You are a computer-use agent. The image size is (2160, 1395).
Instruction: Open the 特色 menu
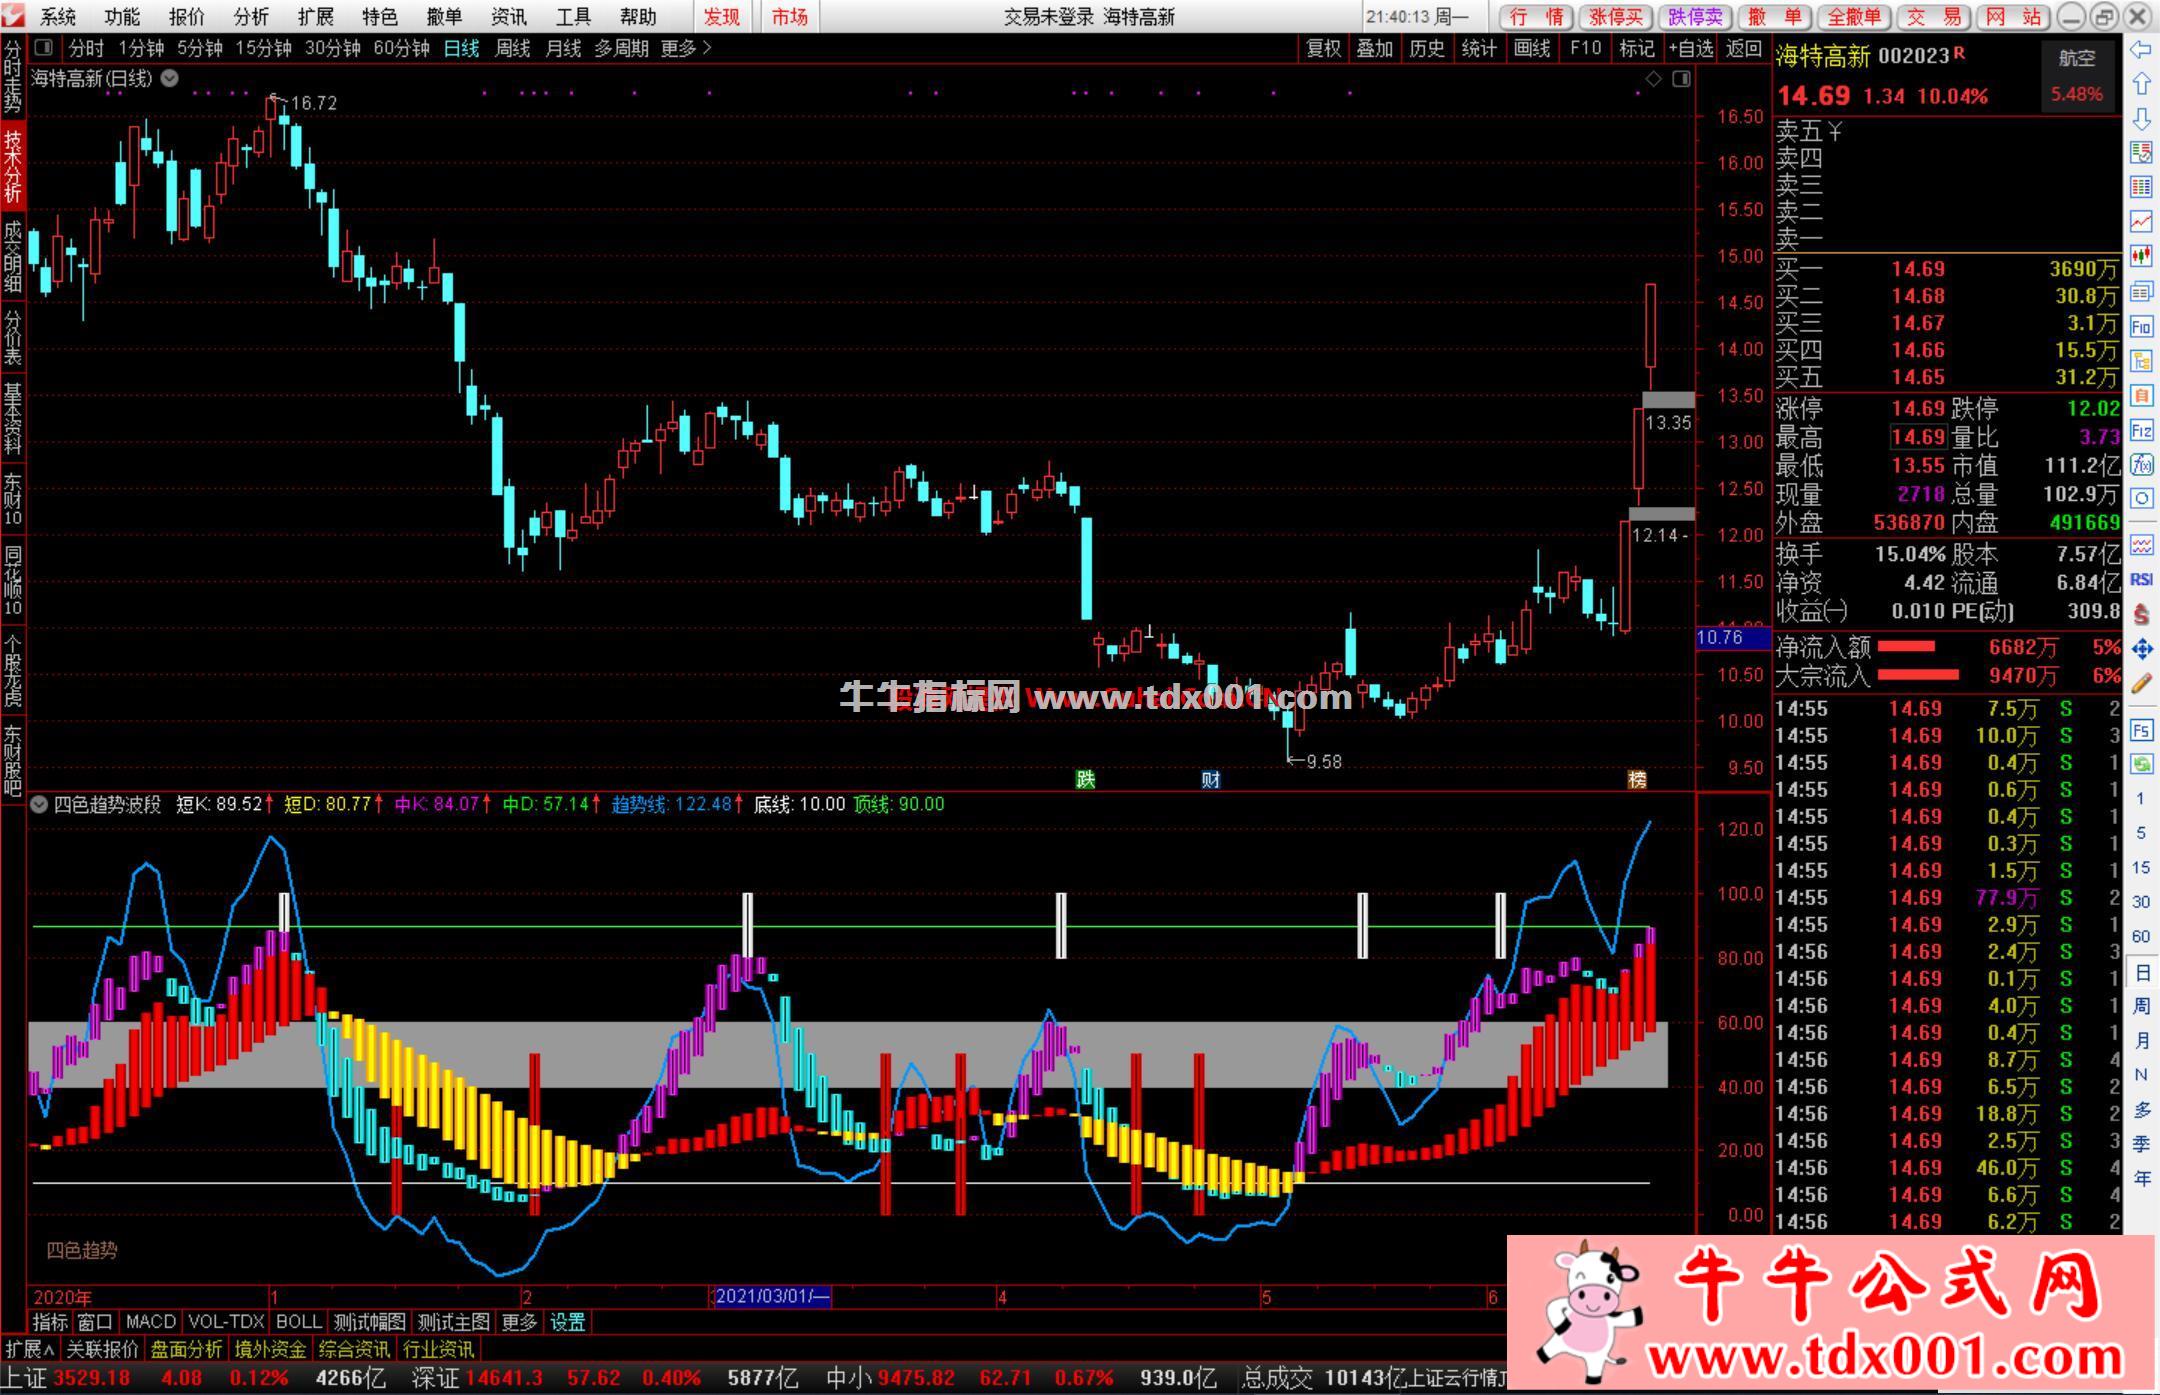[380, 17]
